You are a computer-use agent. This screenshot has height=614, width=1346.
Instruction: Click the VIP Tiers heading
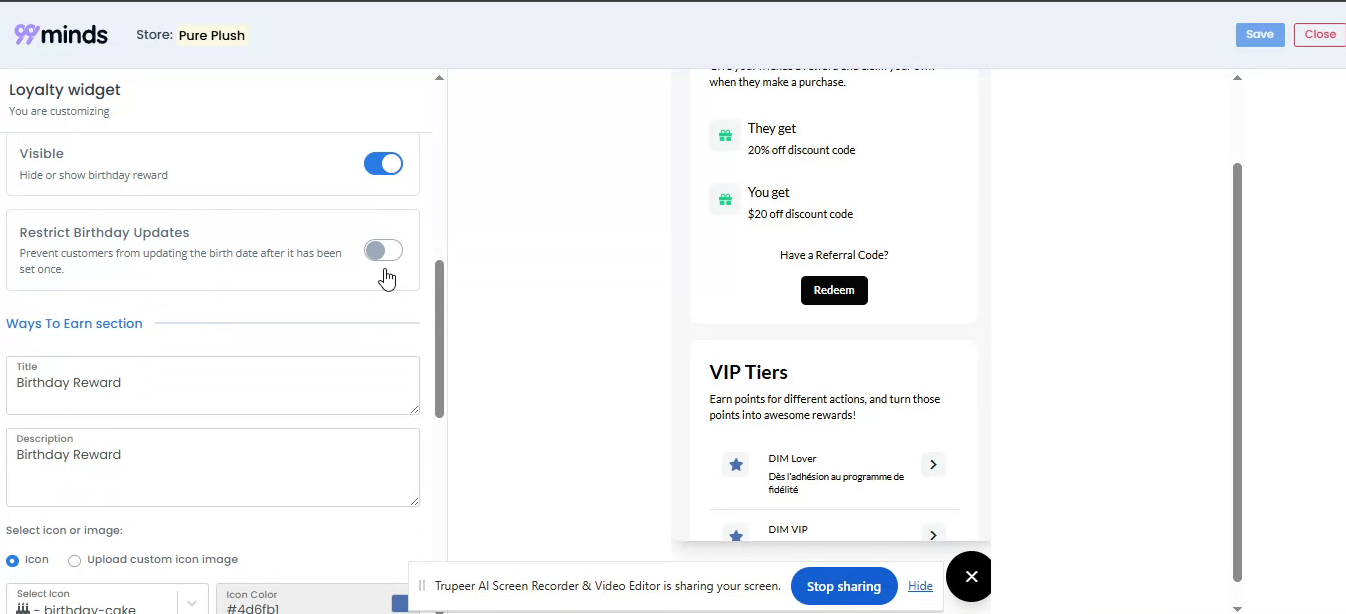click(749, 372)
